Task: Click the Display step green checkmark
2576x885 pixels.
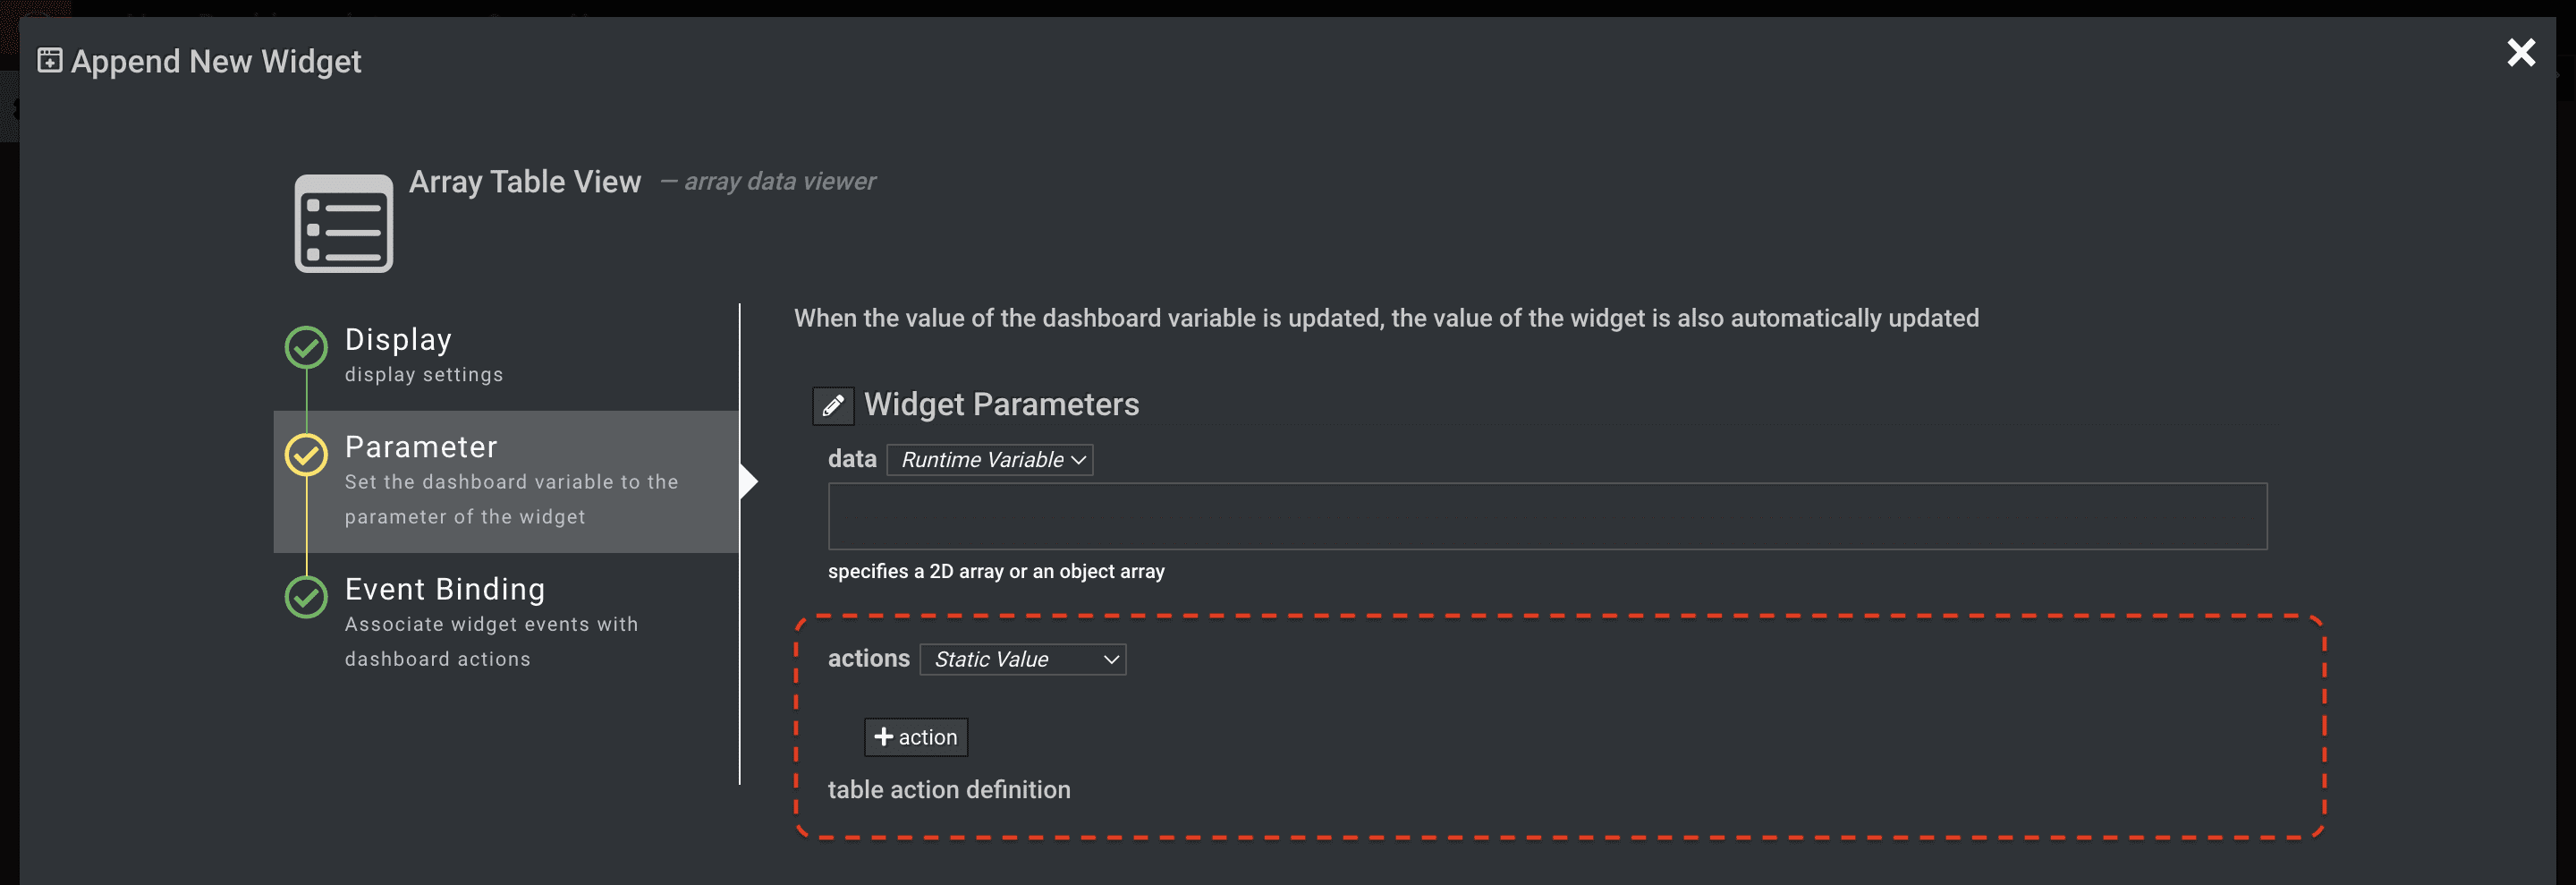Action: click(x=306, y=347)
